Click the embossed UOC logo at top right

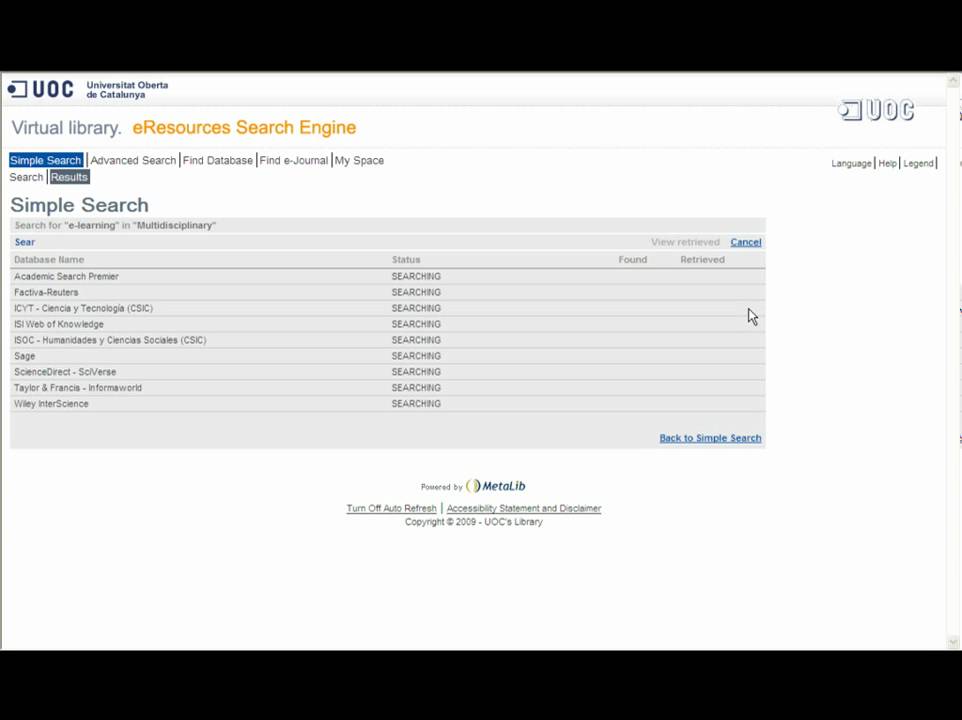876,110
